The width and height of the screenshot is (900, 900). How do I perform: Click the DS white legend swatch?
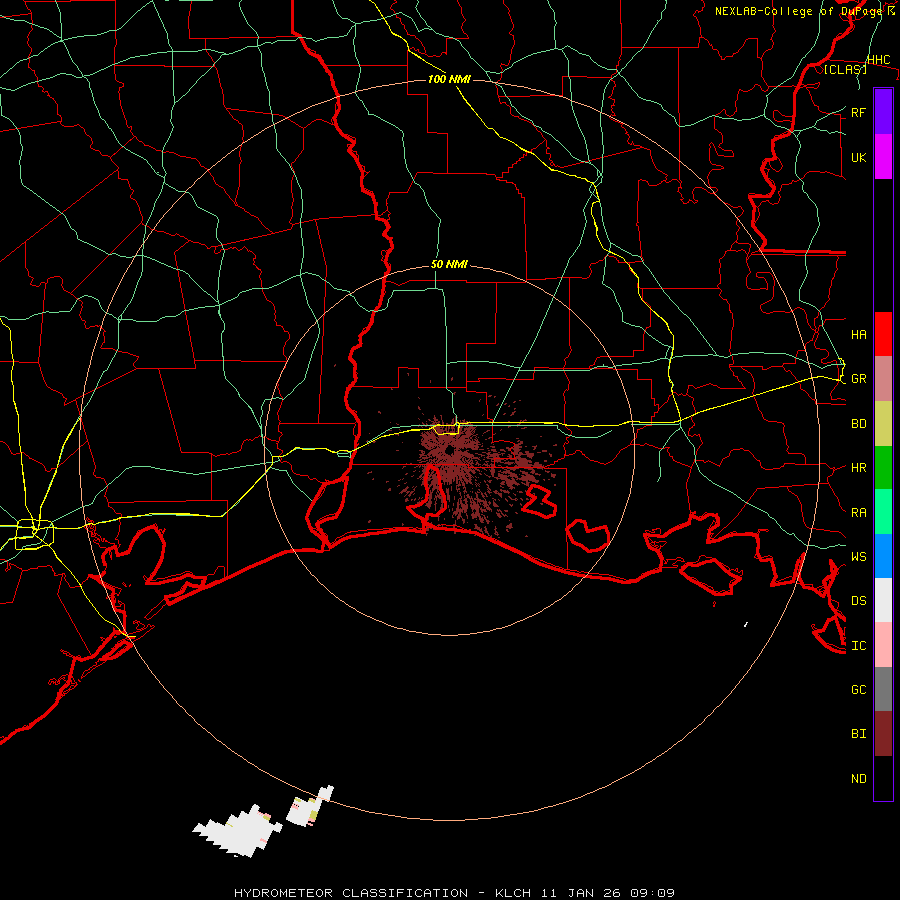[883, 600]
